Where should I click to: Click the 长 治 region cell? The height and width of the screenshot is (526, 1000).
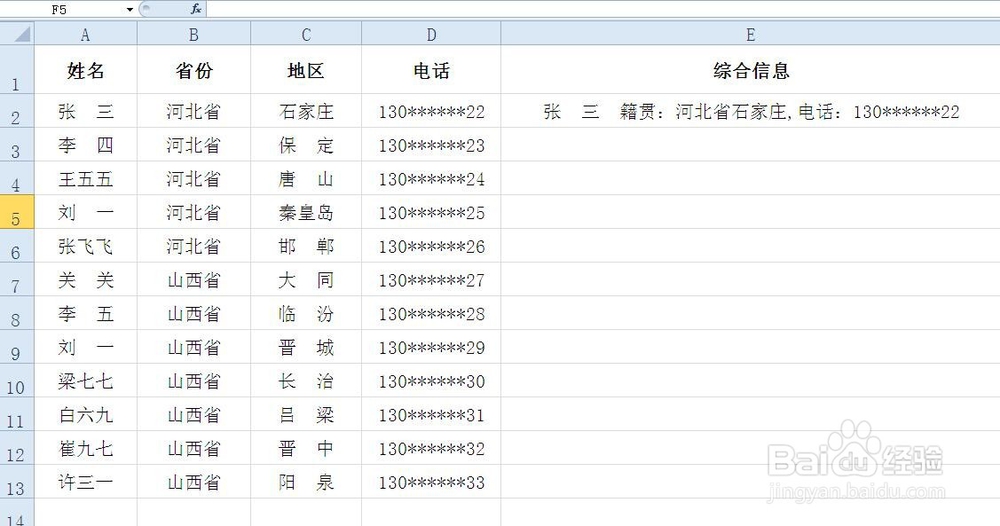point(306,381)
